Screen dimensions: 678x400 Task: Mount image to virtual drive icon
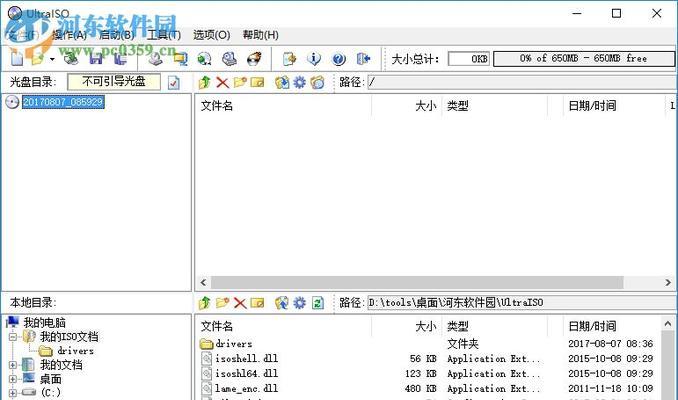pyautogui.click(x=230, y=58)
